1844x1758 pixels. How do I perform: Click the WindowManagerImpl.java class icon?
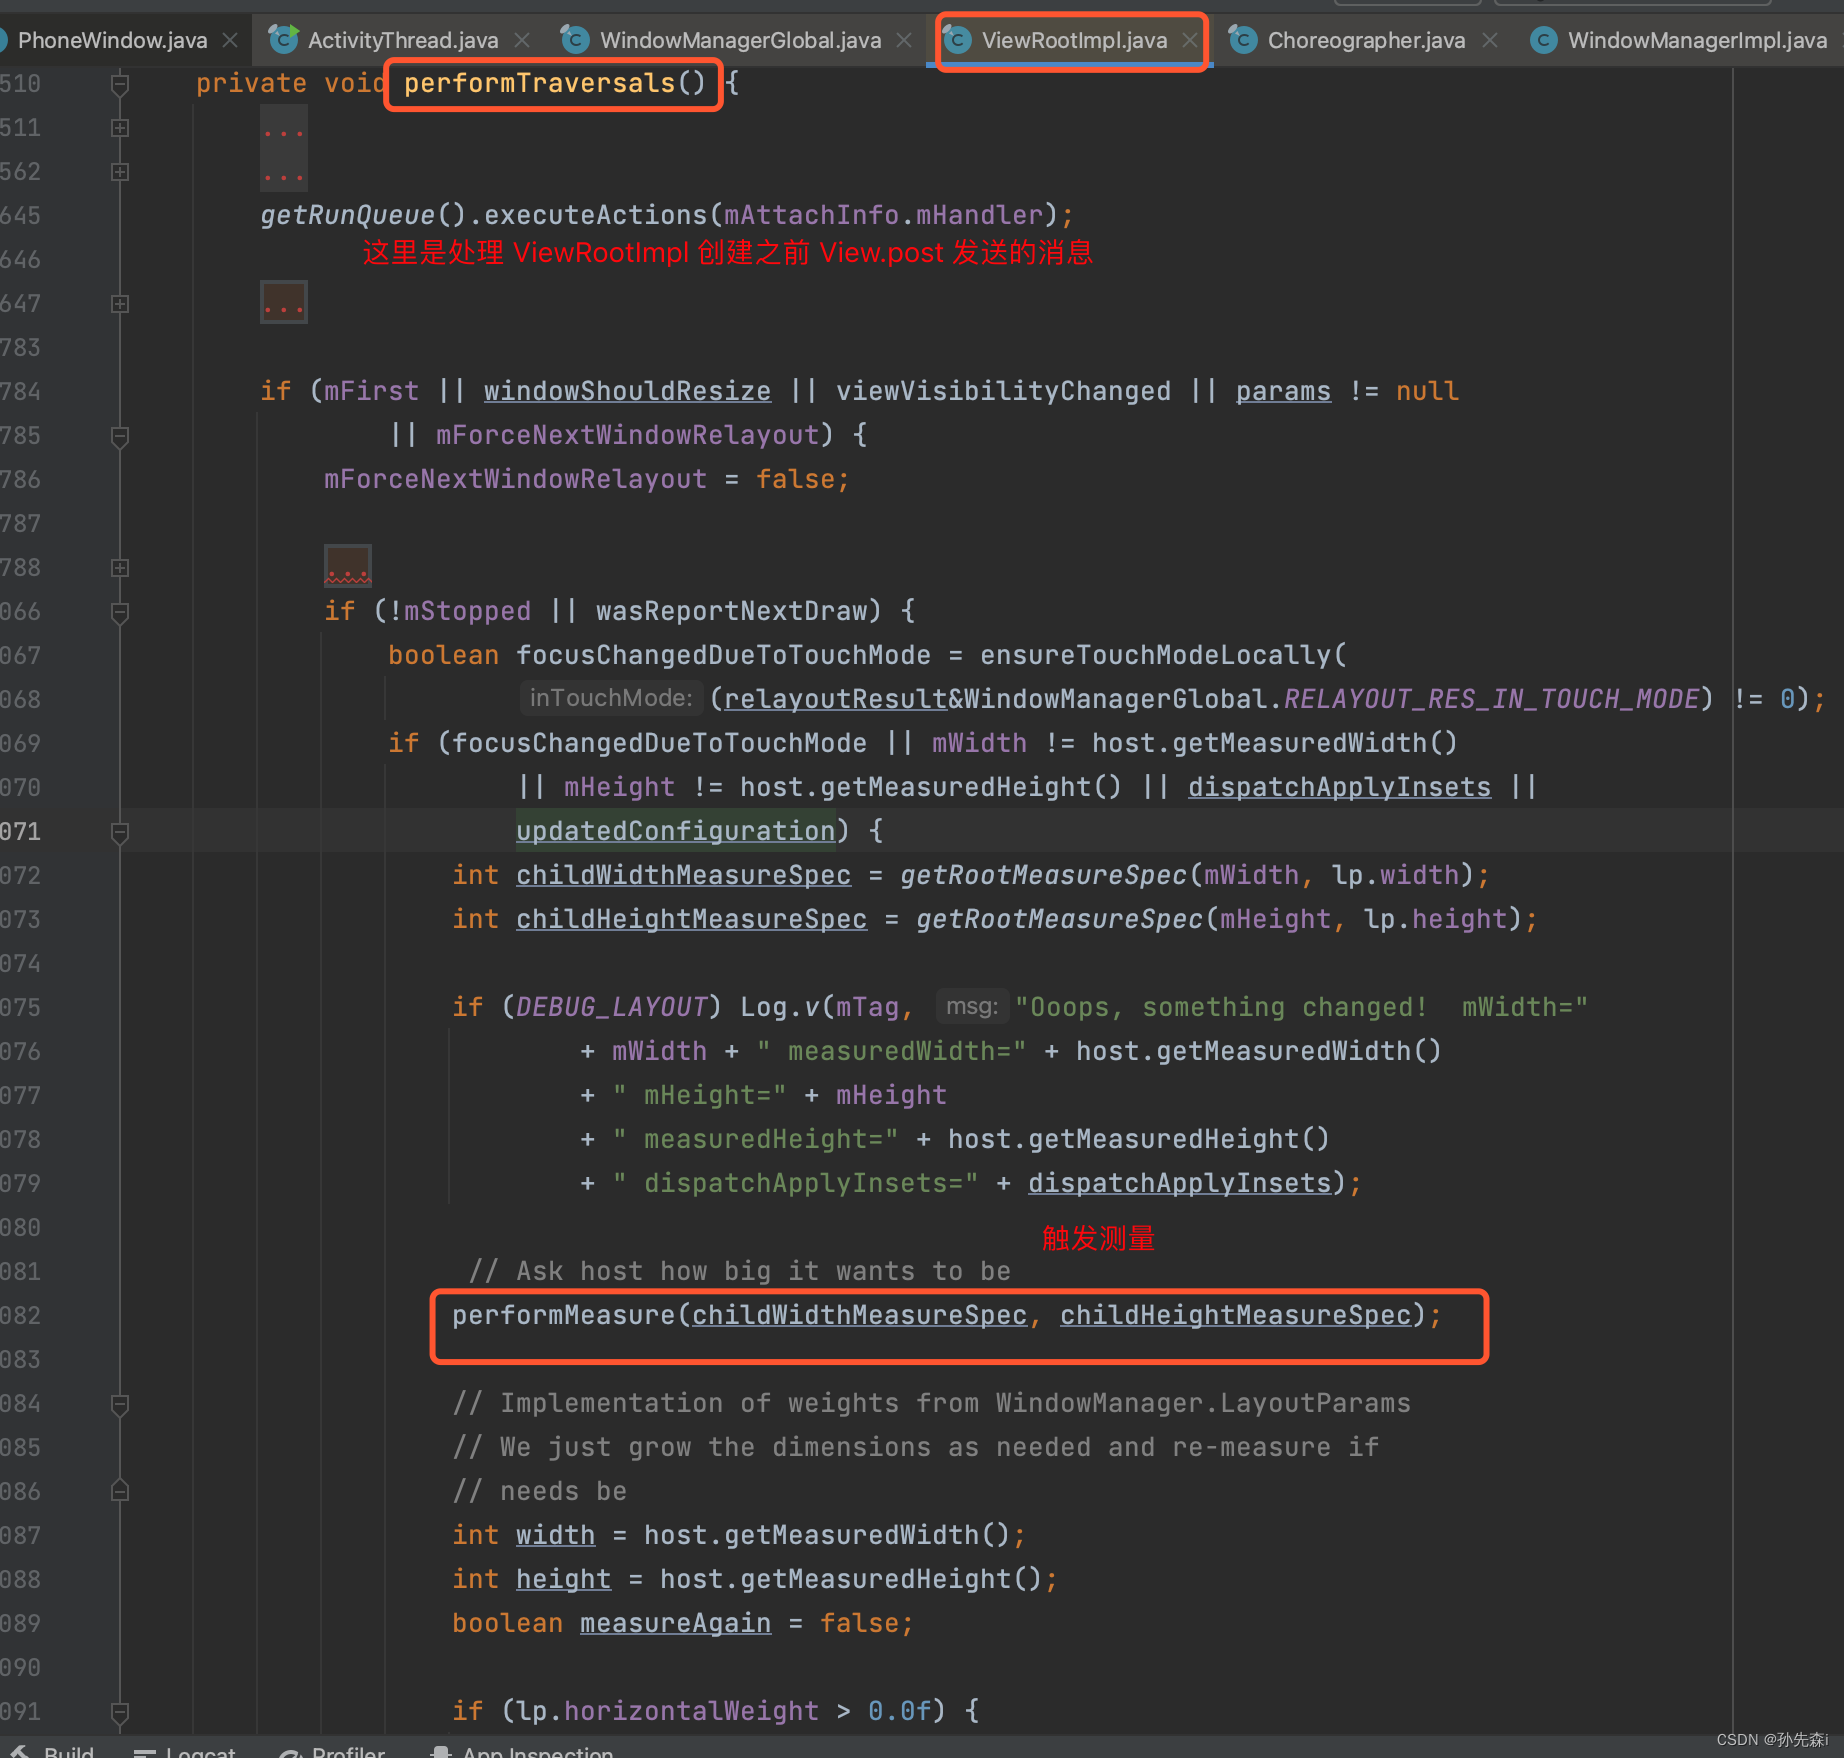(x=1544, y=39)
